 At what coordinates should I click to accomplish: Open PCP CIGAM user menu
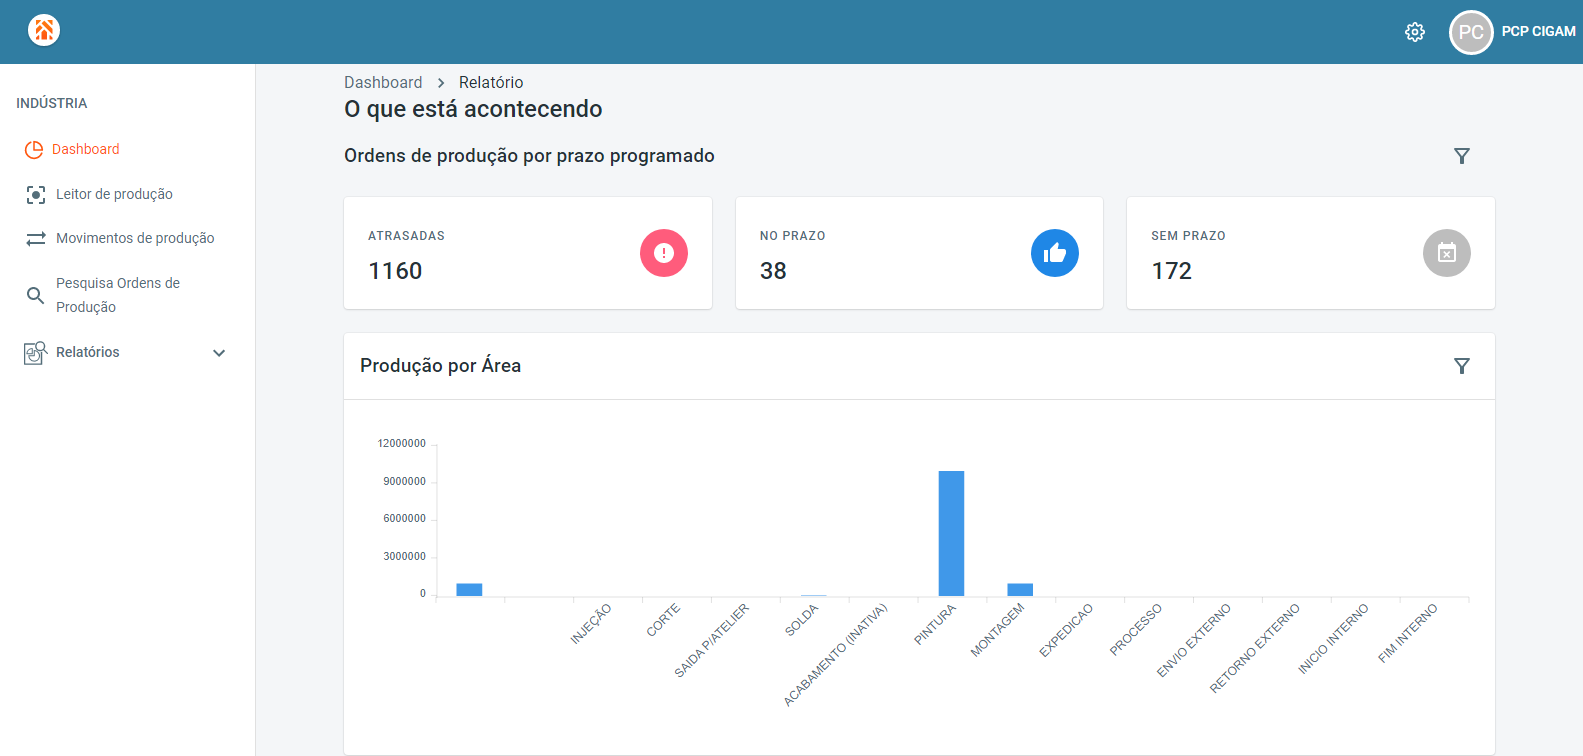(x=1538, y=32)
